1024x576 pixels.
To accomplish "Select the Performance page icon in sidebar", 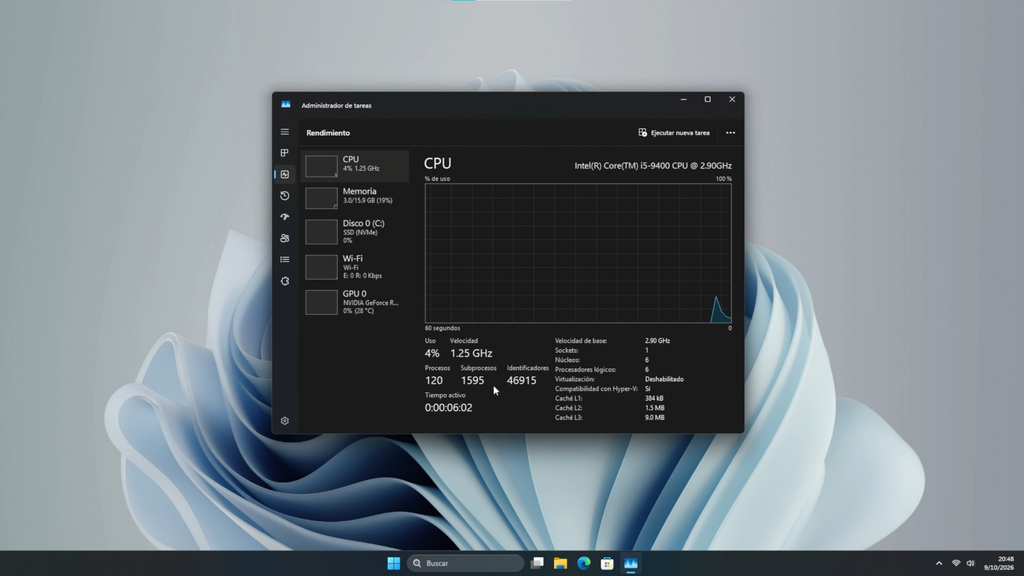I will tap(285, 174).
